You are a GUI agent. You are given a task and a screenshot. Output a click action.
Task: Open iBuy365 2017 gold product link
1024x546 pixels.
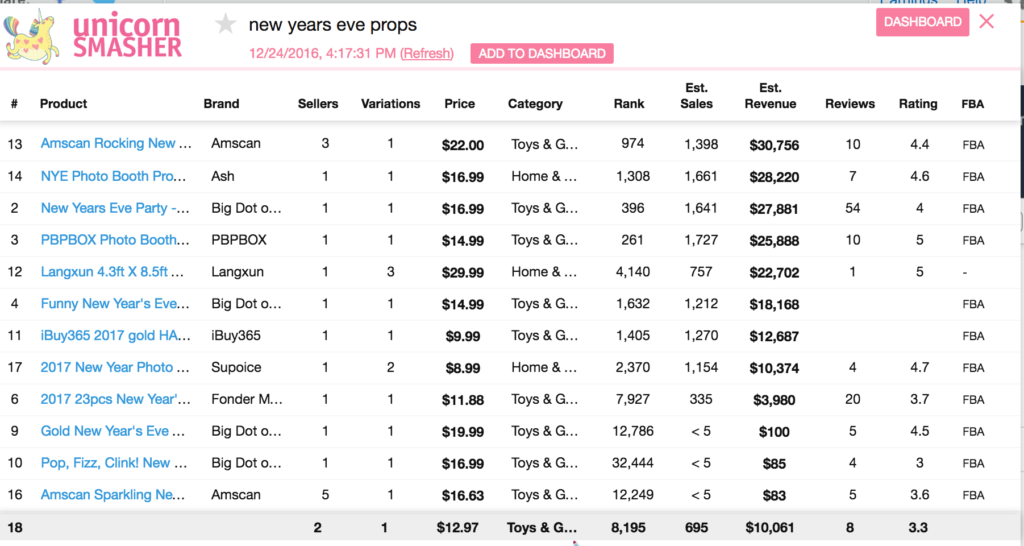tap(116, 336)
